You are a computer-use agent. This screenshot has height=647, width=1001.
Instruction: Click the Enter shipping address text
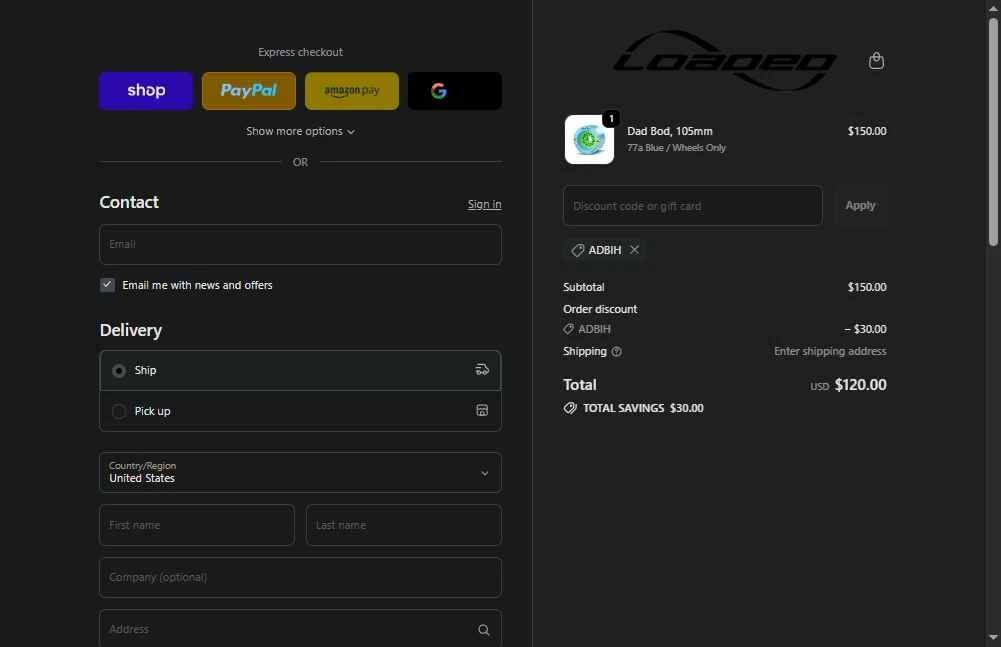click(x=830, y=351)
